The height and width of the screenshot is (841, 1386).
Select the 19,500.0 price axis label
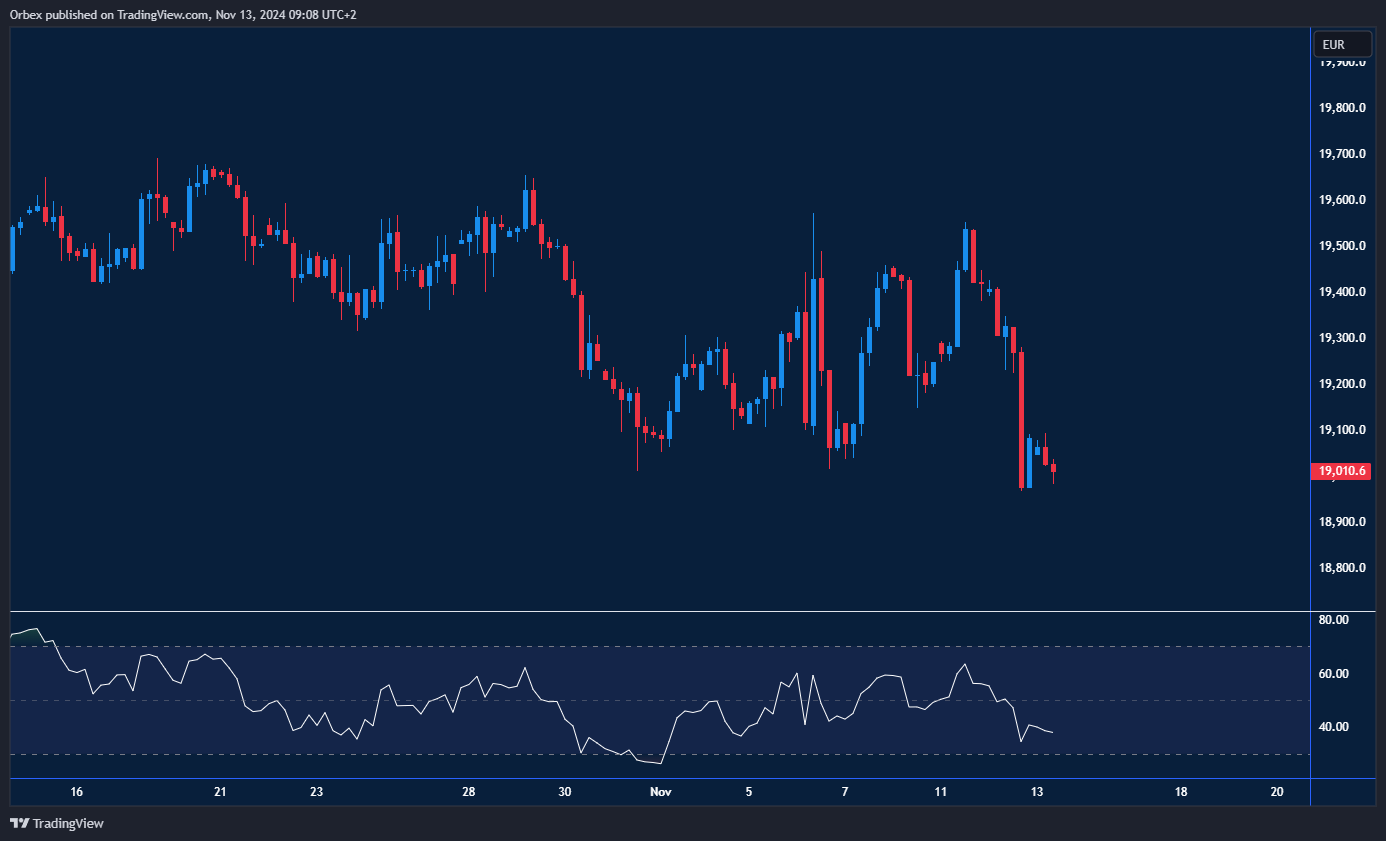(x=1342, y=246)
